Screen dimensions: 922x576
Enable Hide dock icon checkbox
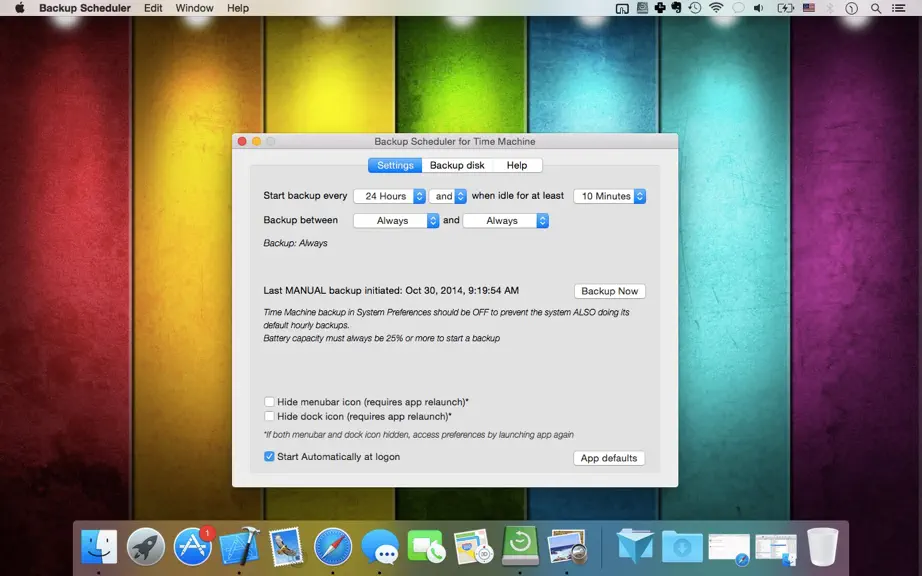click(x=269, y=416)
